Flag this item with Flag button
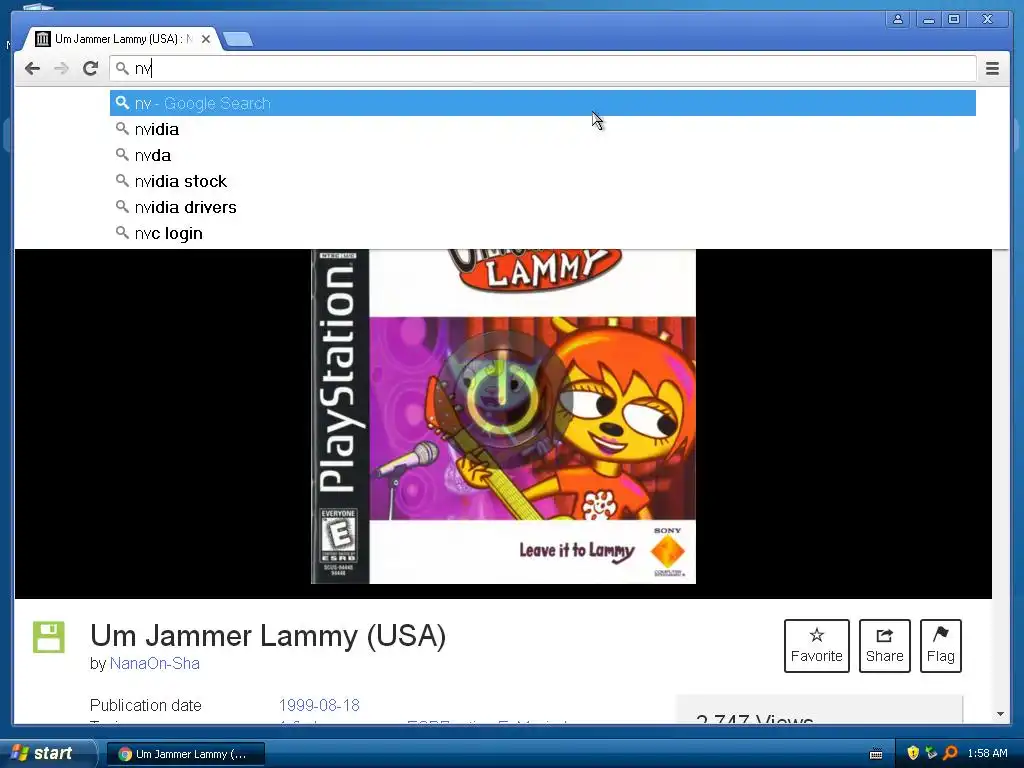This screenshot has width=1024, height=768. tap(940, 646)
